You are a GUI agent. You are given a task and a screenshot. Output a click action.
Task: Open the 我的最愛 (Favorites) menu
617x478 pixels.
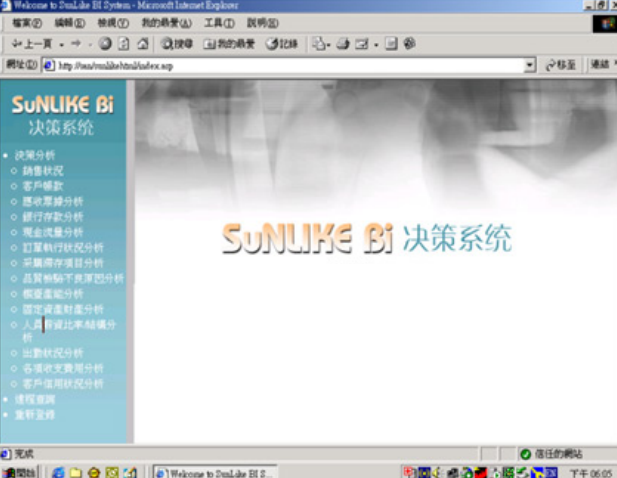tap(166, 23)
